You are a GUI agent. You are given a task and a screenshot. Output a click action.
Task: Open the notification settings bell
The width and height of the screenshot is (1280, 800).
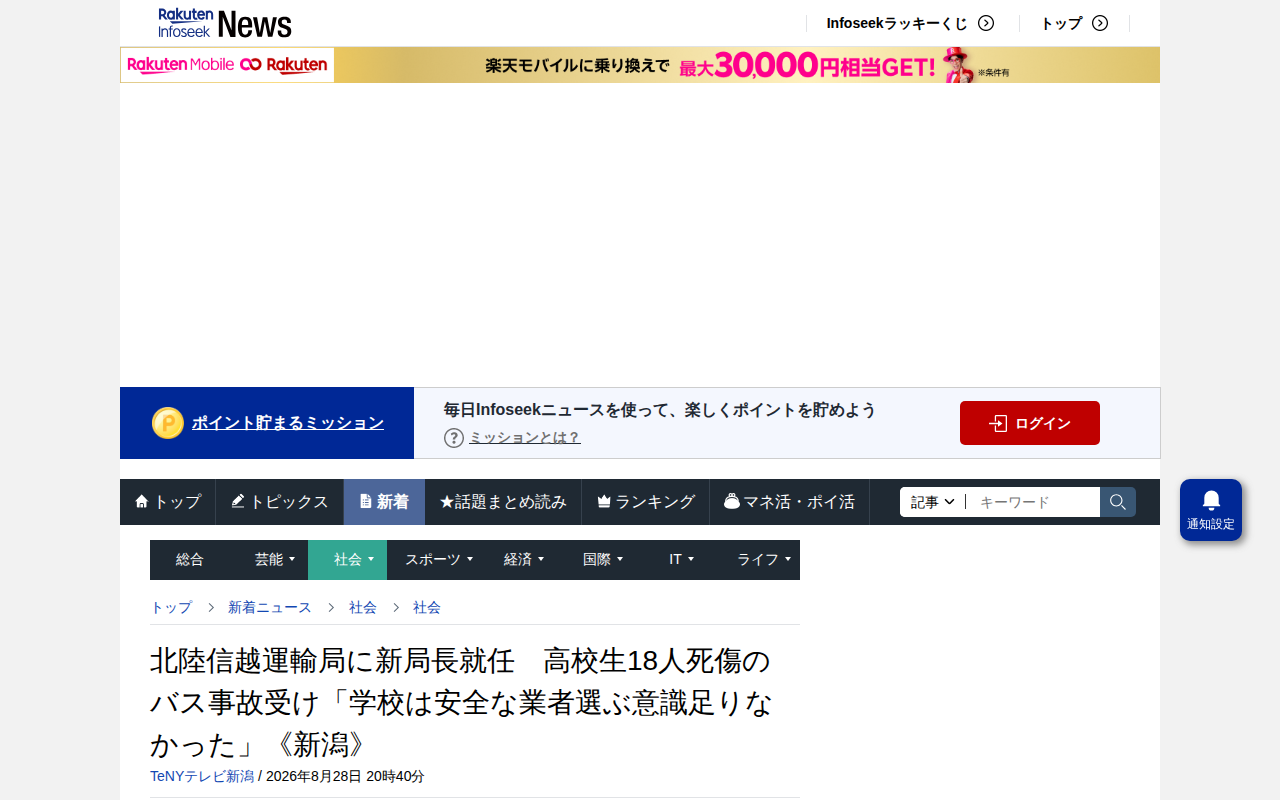[x=1211, y=510]
